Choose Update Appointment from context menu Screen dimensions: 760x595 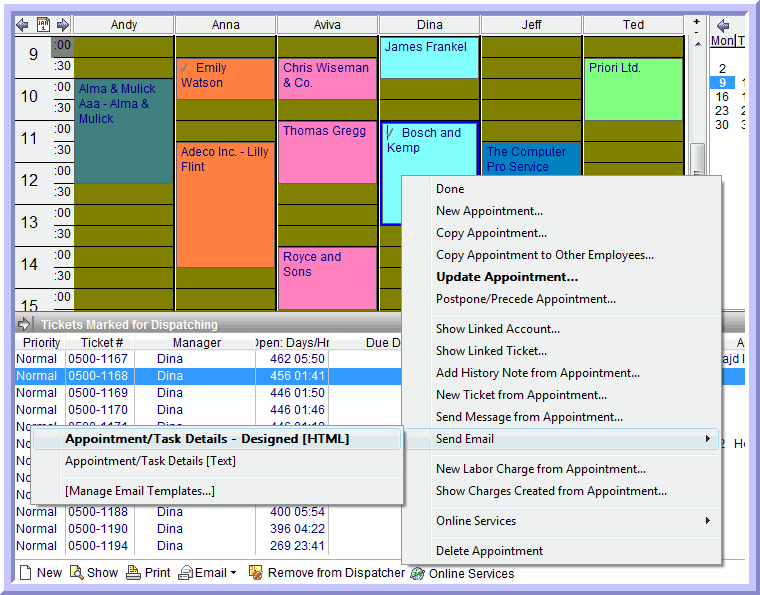[507, 277]
